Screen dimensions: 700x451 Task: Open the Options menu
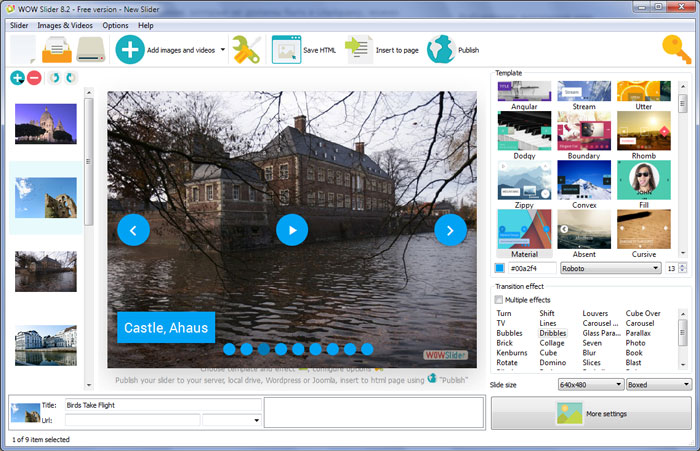point(115,25)
